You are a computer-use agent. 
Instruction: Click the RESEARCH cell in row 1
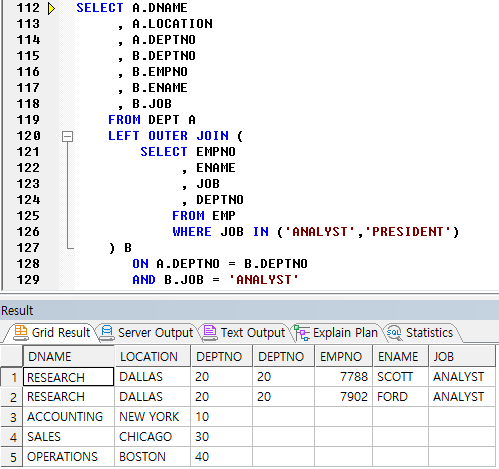(69, 377)
